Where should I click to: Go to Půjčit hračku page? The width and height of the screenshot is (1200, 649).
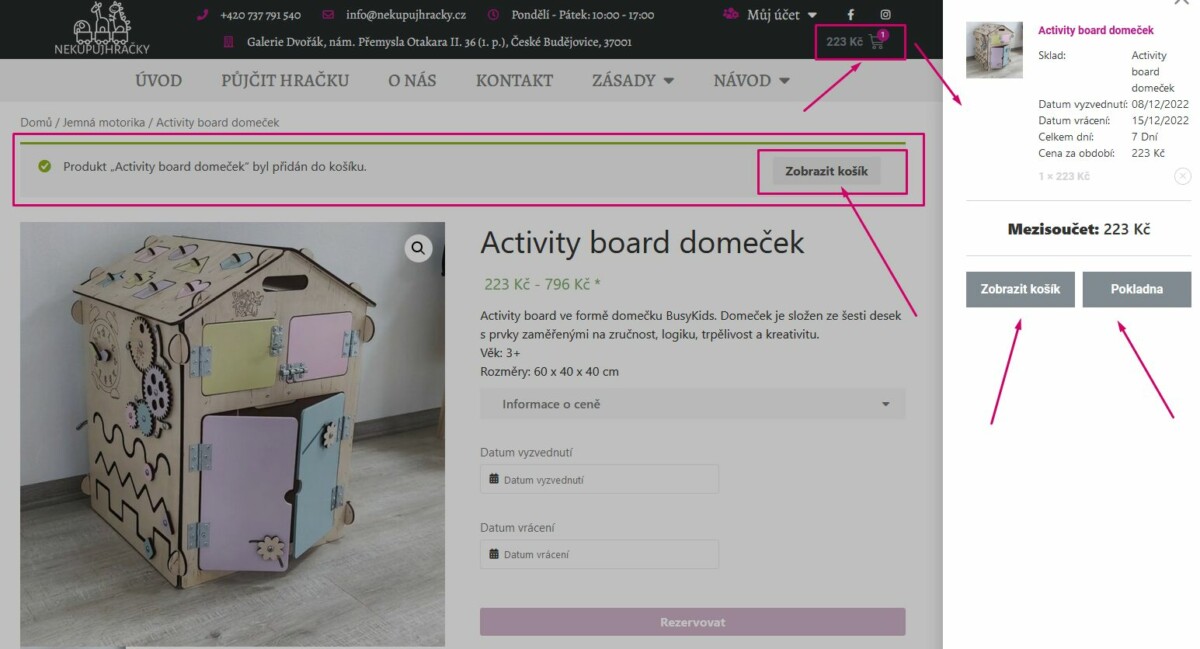285,81
